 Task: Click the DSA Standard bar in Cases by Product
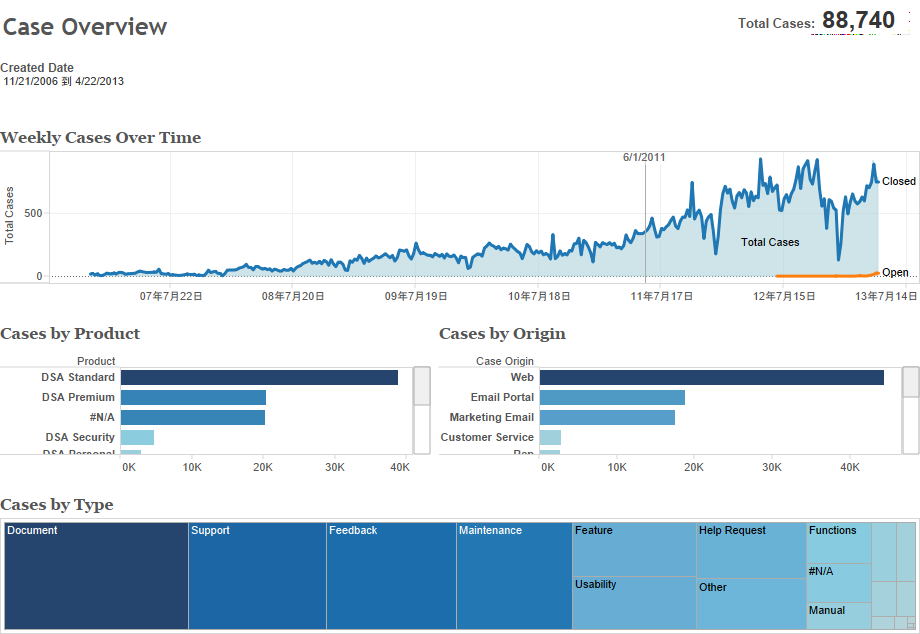(x=259, y=377)
